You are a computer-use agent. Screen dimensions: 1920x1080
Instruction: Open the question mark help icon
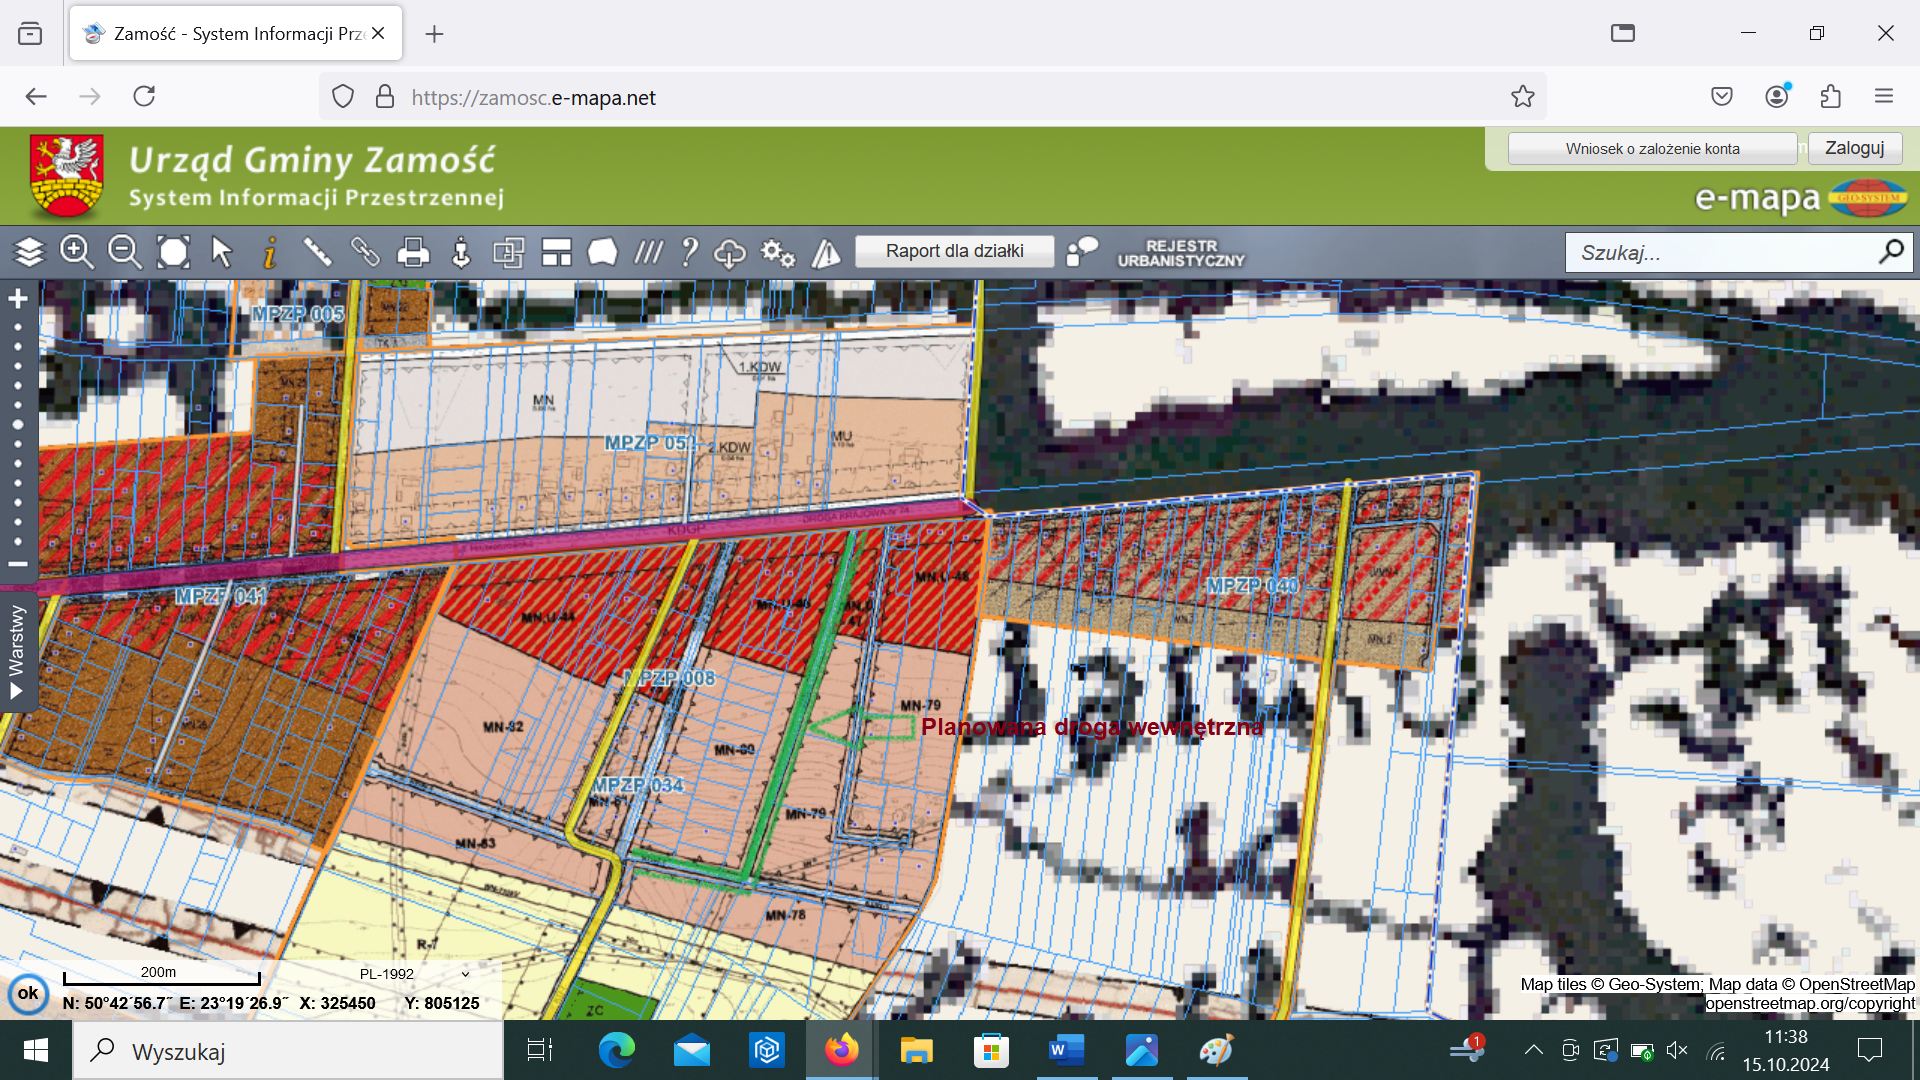click(x=688, y=252)
